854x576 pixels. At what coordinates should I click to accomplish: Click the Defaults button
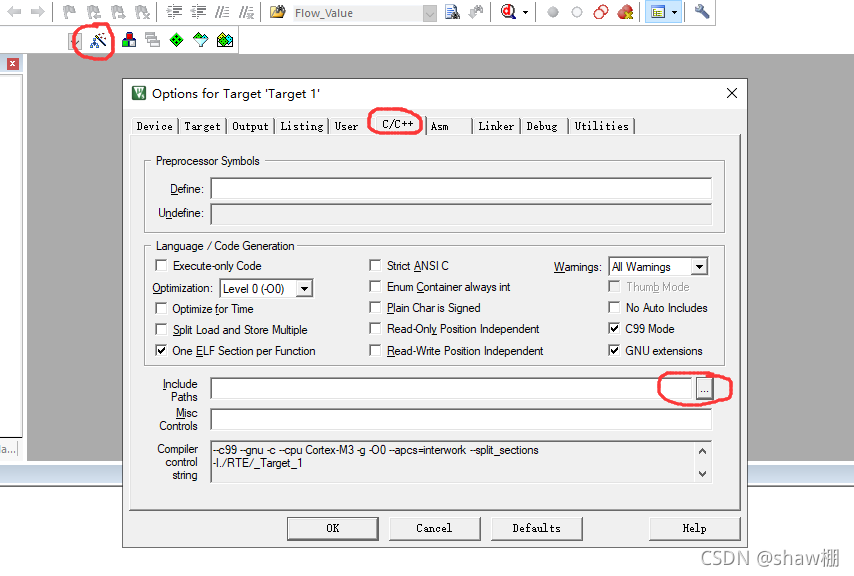536,528
